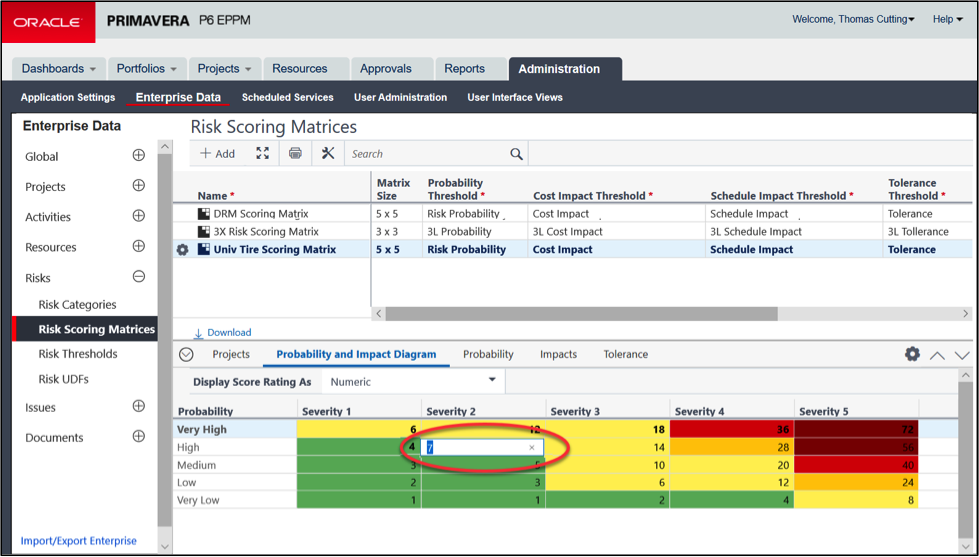Click the horizontal scrollbar of the matrix table

(581, 313)
